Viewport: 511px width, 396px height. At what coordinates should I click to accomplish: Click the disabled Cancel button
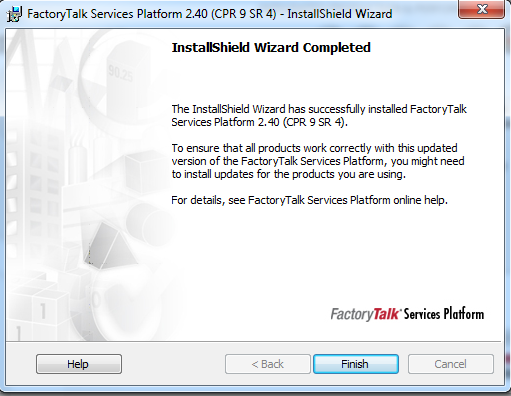(451, 364)
